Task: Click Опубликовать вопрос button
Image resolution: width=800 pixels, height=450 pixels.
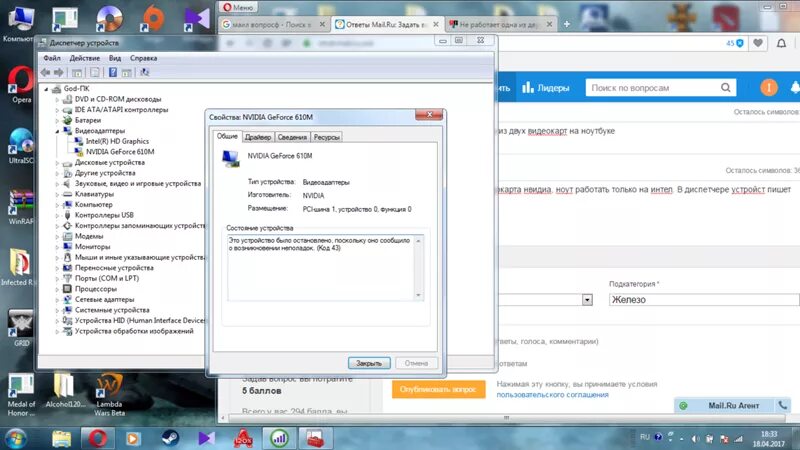Action: click(x=438, y=389)
